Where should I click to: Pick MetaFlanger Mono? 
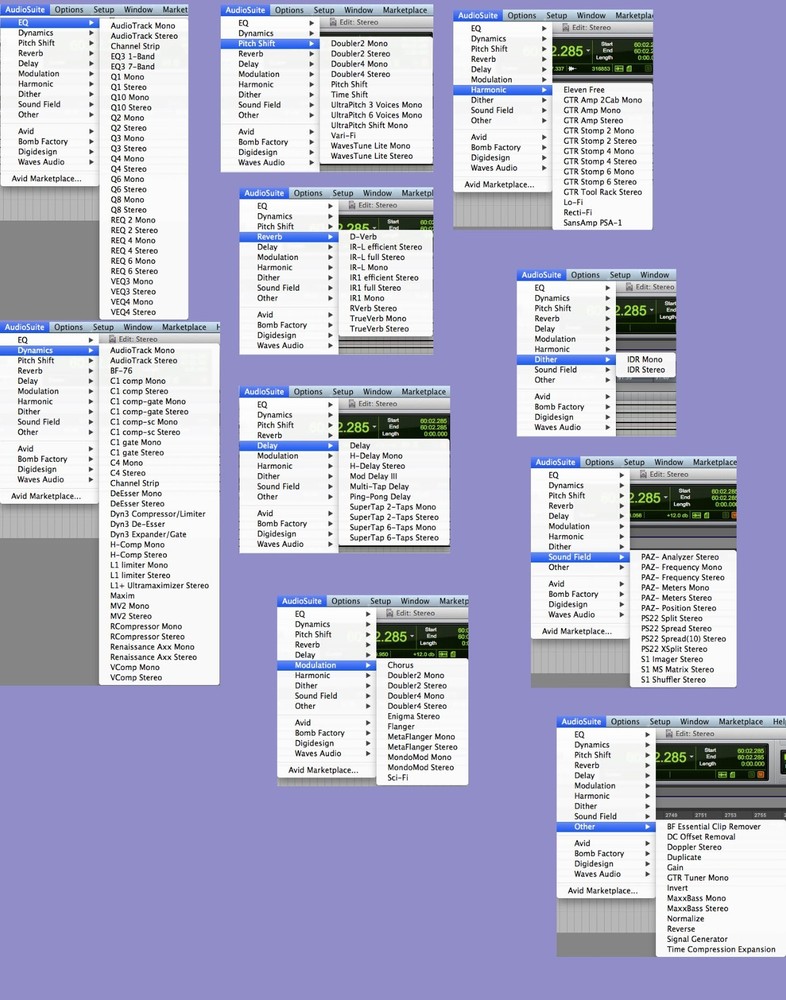[421, 737]
